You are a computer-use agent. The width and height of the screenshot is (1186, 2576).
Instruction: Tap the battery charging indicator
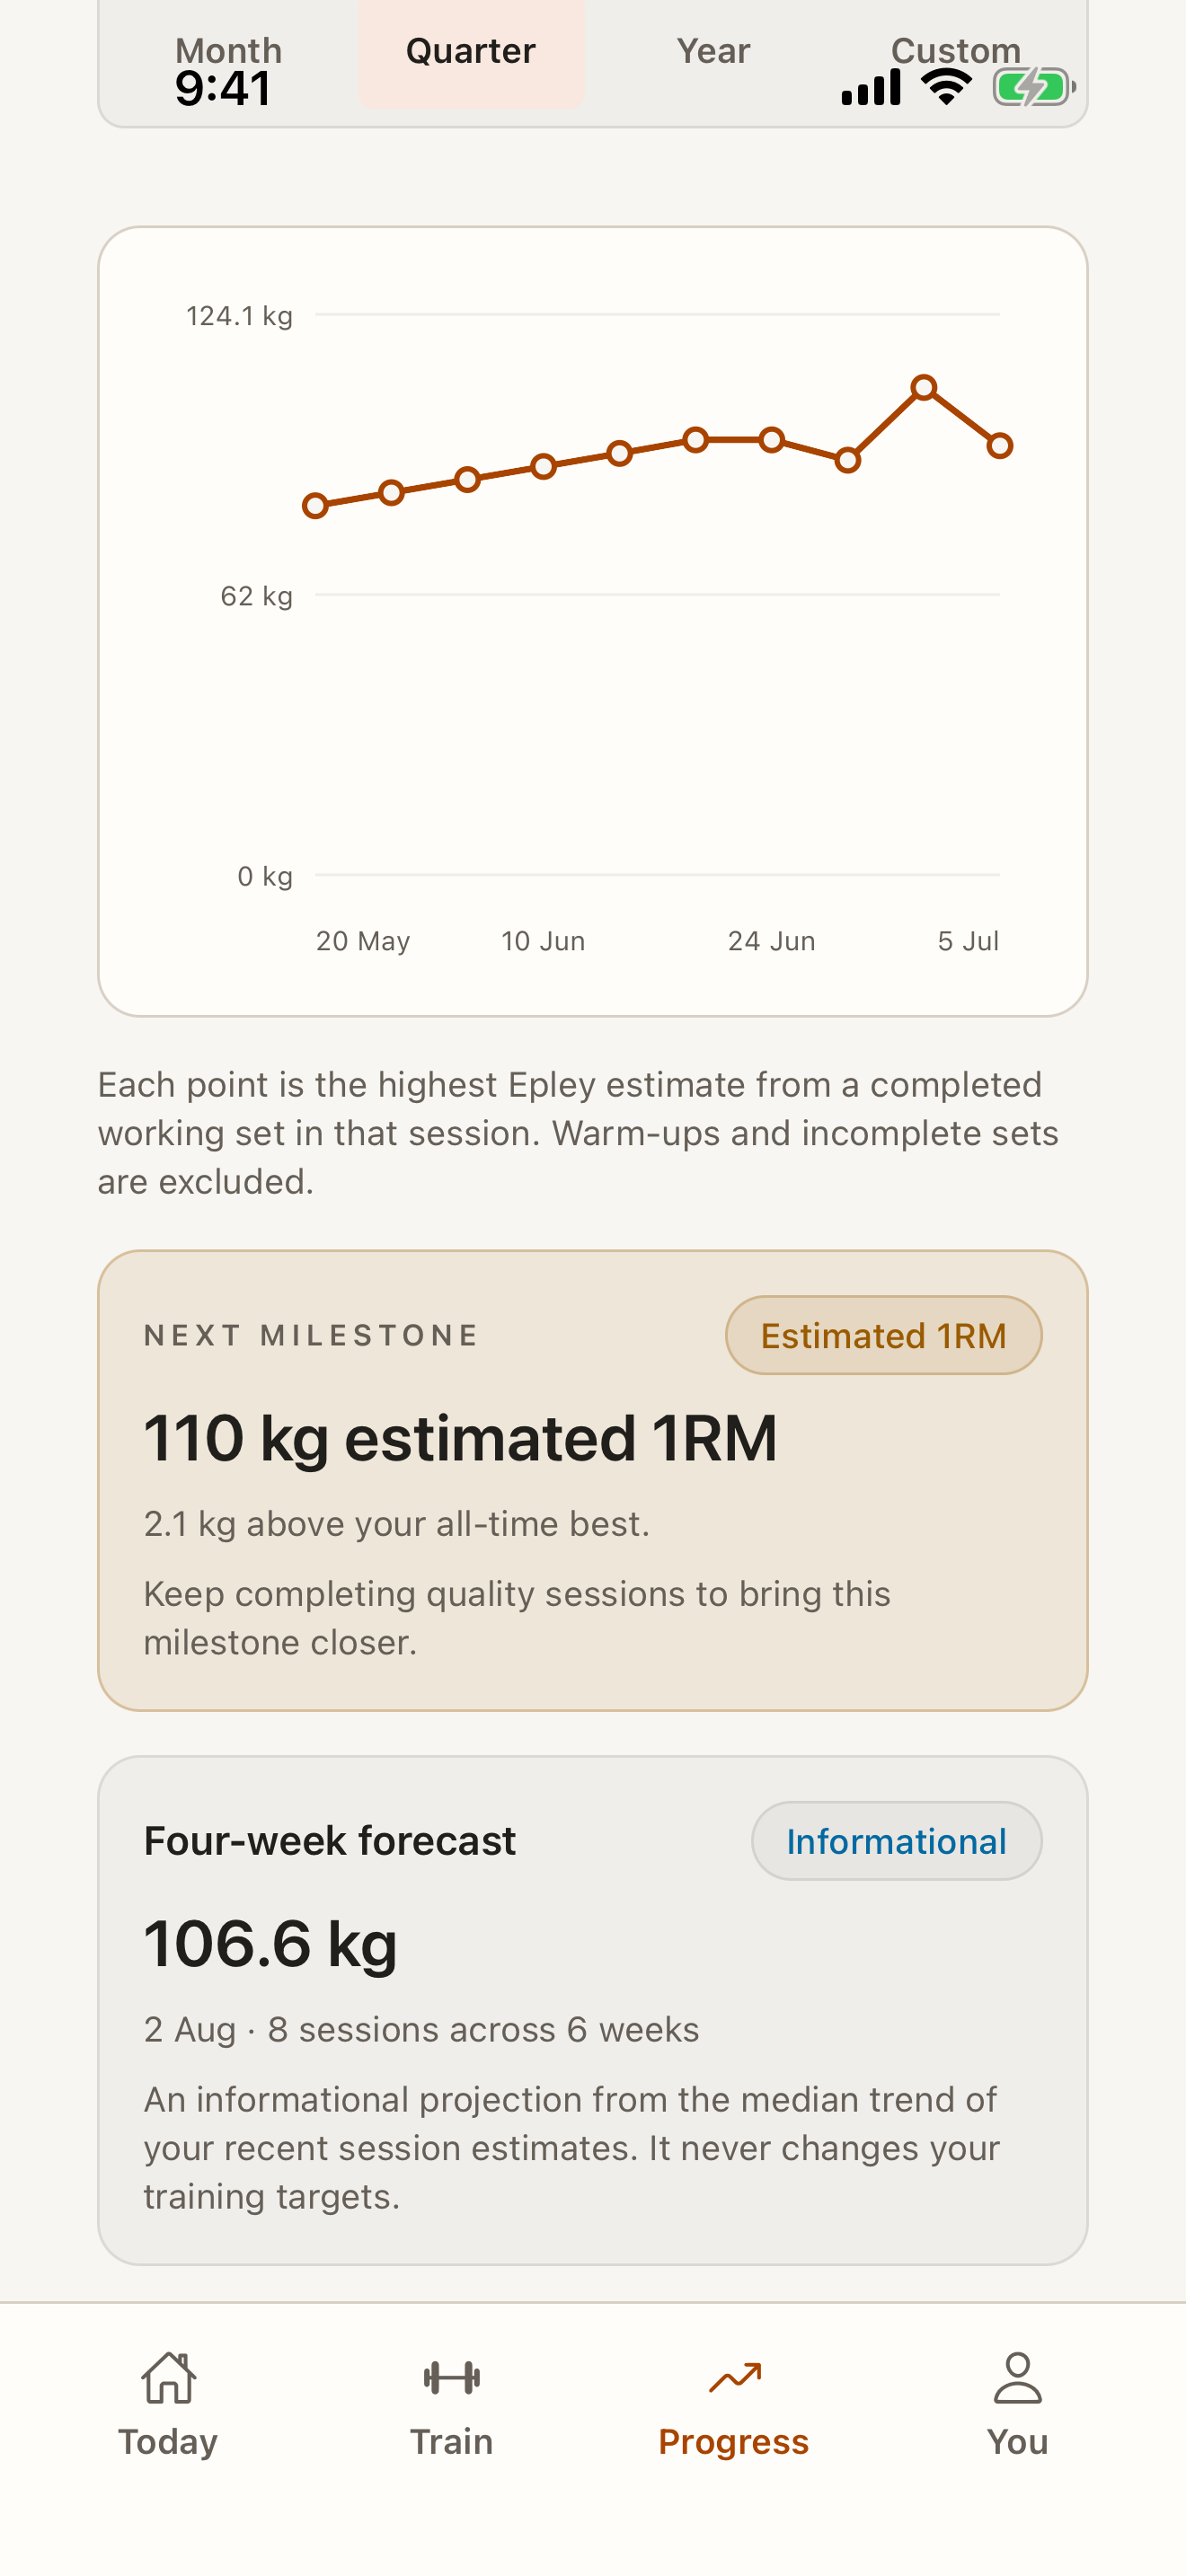(x=1034, y=87)
